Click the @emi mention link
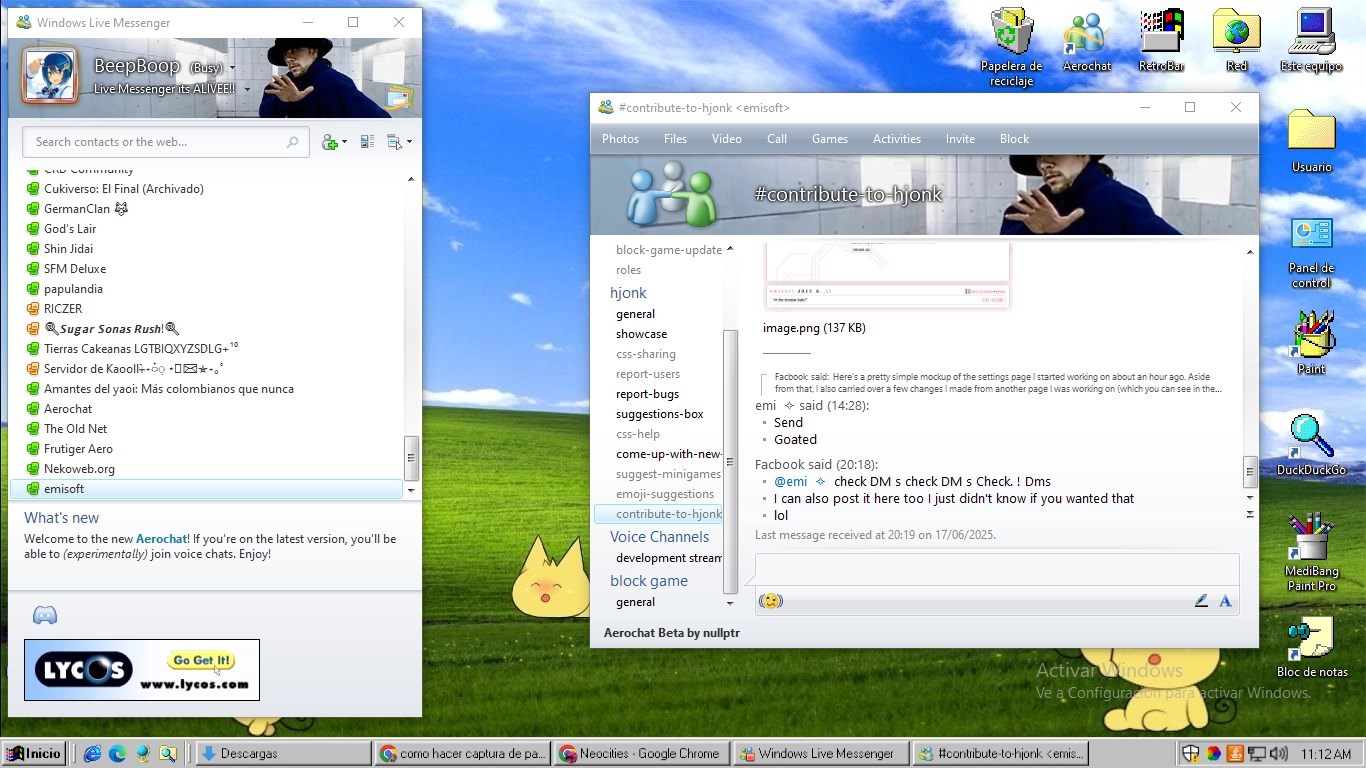This screenshot has height=768, width=1366. 791,482
